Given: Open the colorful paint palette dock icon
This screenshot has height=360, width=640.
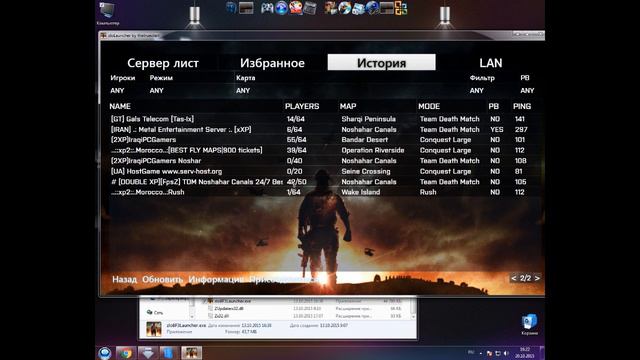Looking at the screenshot, I should point(296,8).
